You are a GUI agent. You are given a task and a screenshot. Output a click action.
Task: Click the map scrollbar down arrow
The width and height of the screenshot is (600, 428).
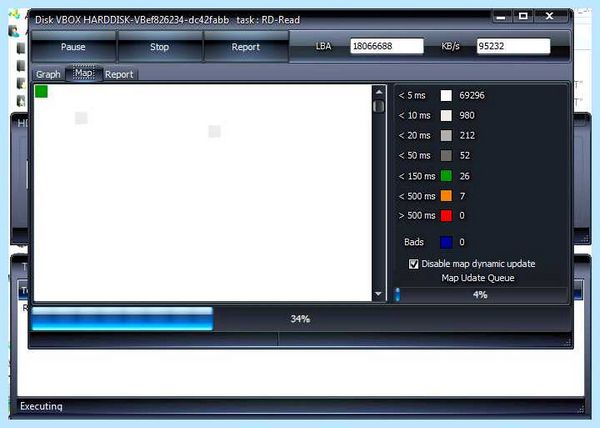click(x=378, y=294)
